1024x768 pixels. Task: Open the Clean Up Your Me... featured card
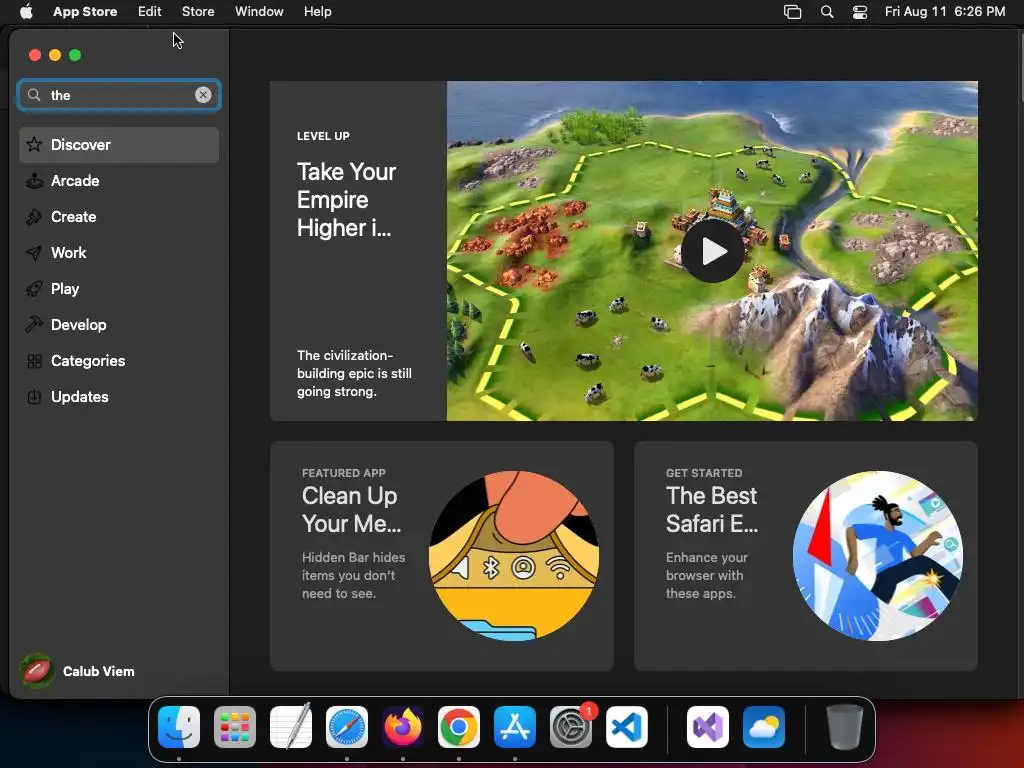click(x=441, y=556)
